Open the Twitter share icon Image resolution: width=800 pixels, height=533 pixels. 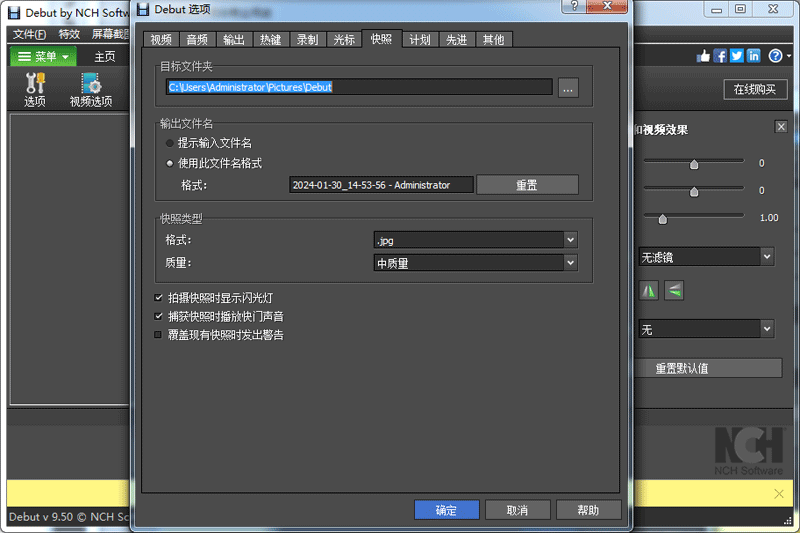point(737,56)
